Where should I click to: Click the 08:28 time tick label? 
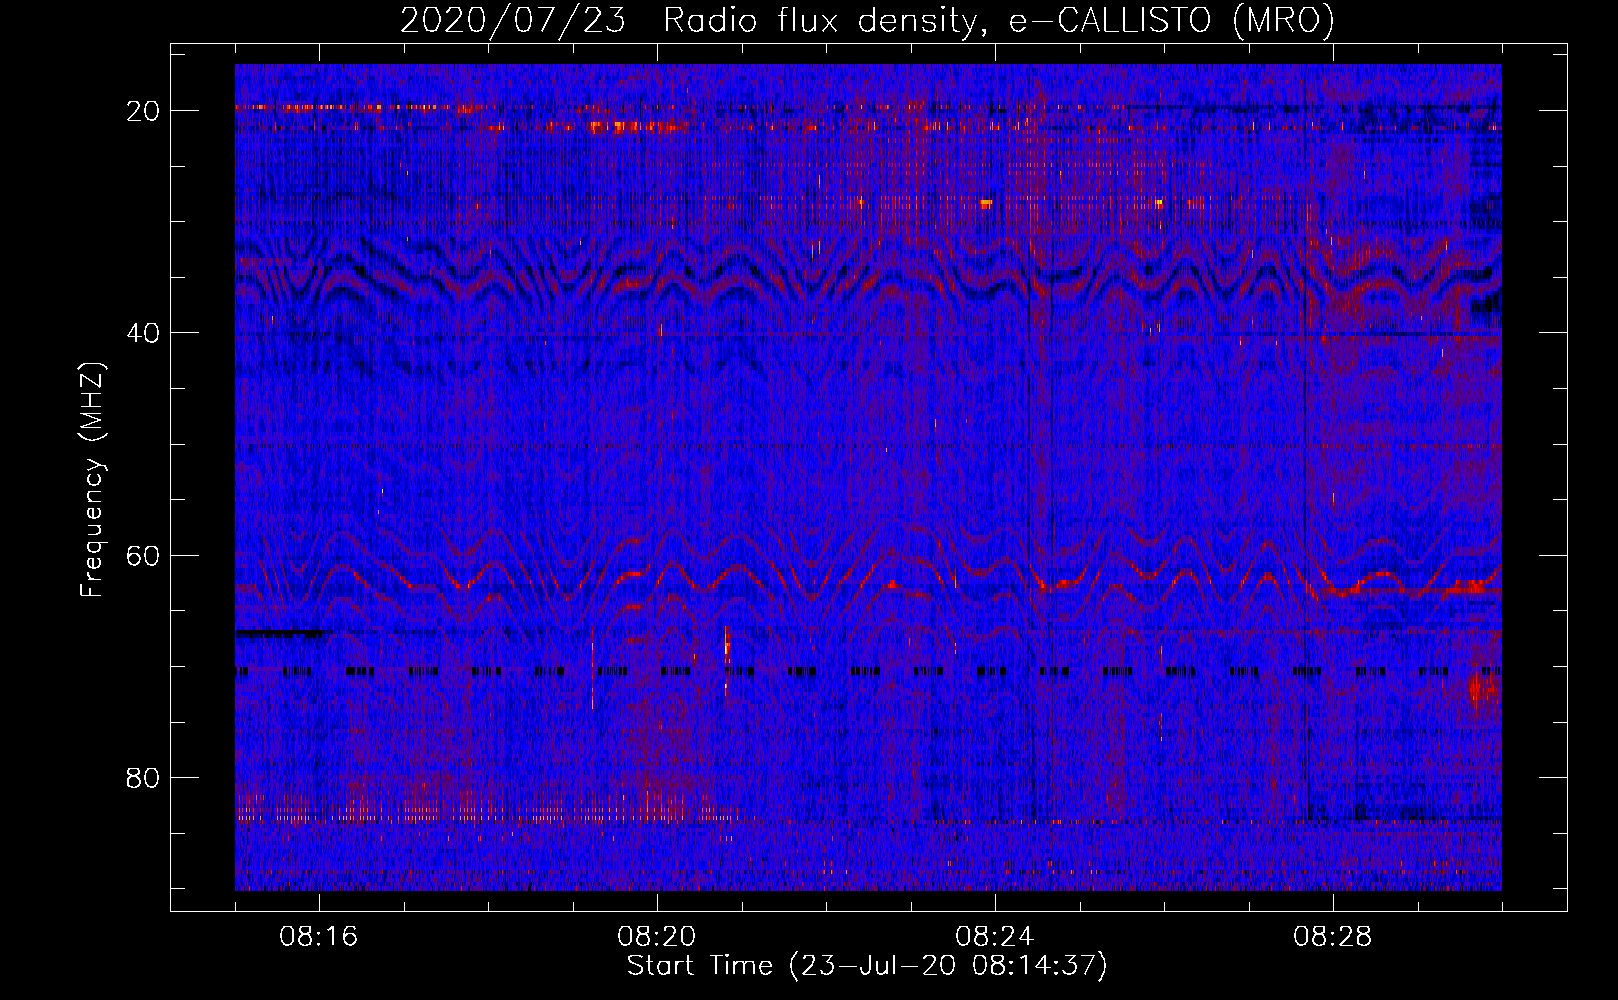coord(1333,937)
